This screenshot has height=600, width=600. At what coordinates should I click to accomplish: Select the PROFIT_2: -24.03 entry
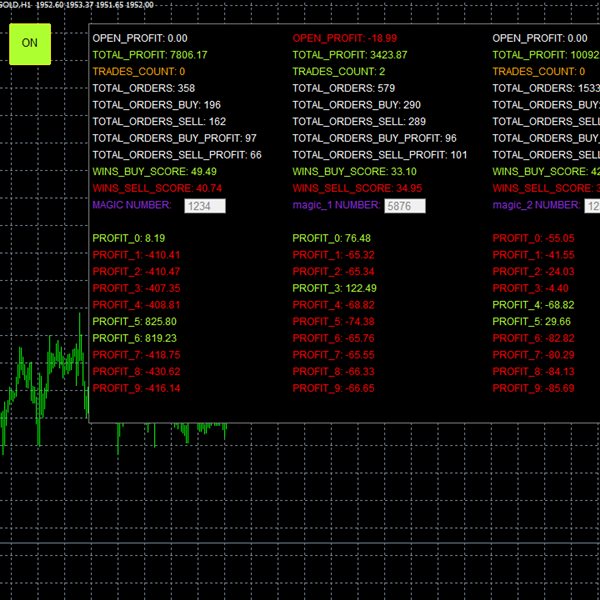(x=533, y=271)
